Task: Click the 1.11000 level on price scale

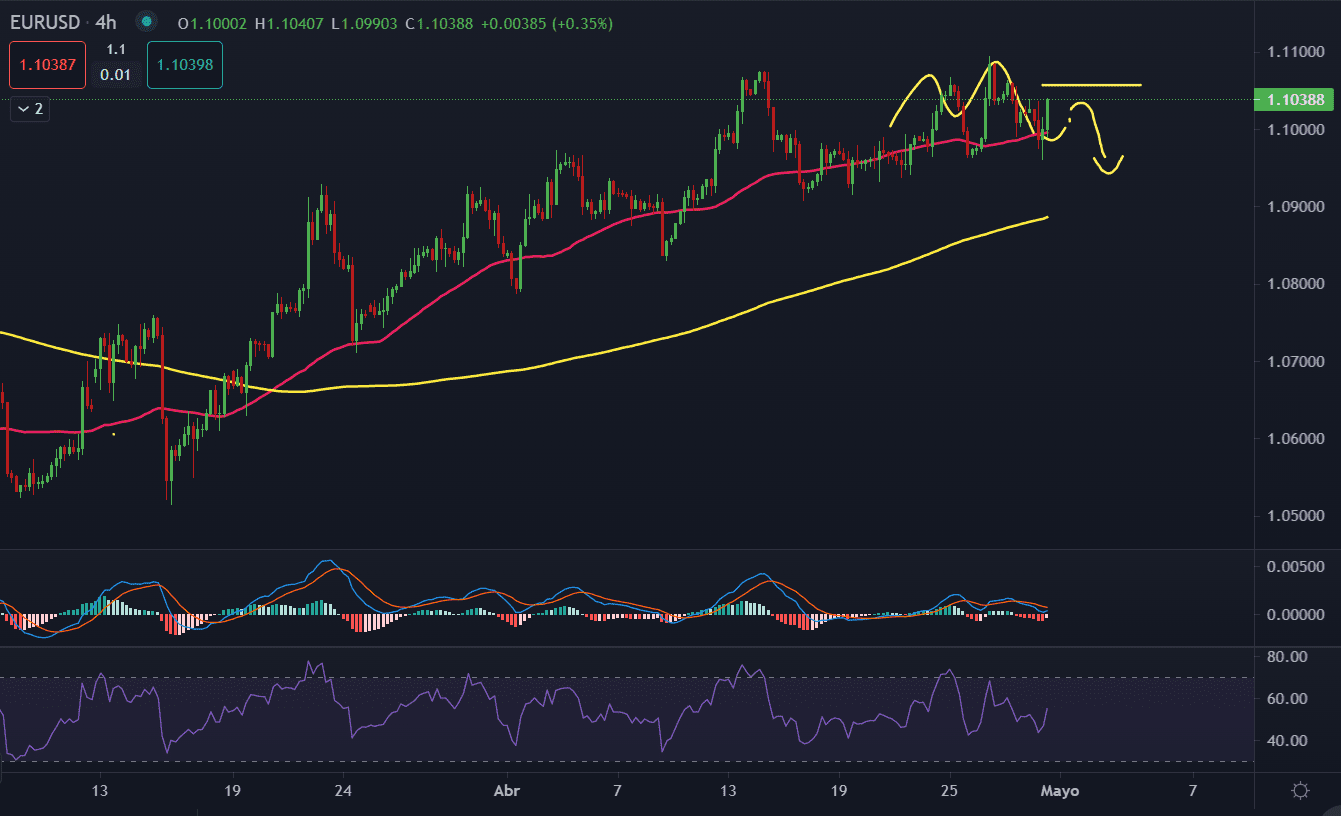Action: click(1295, 50)
